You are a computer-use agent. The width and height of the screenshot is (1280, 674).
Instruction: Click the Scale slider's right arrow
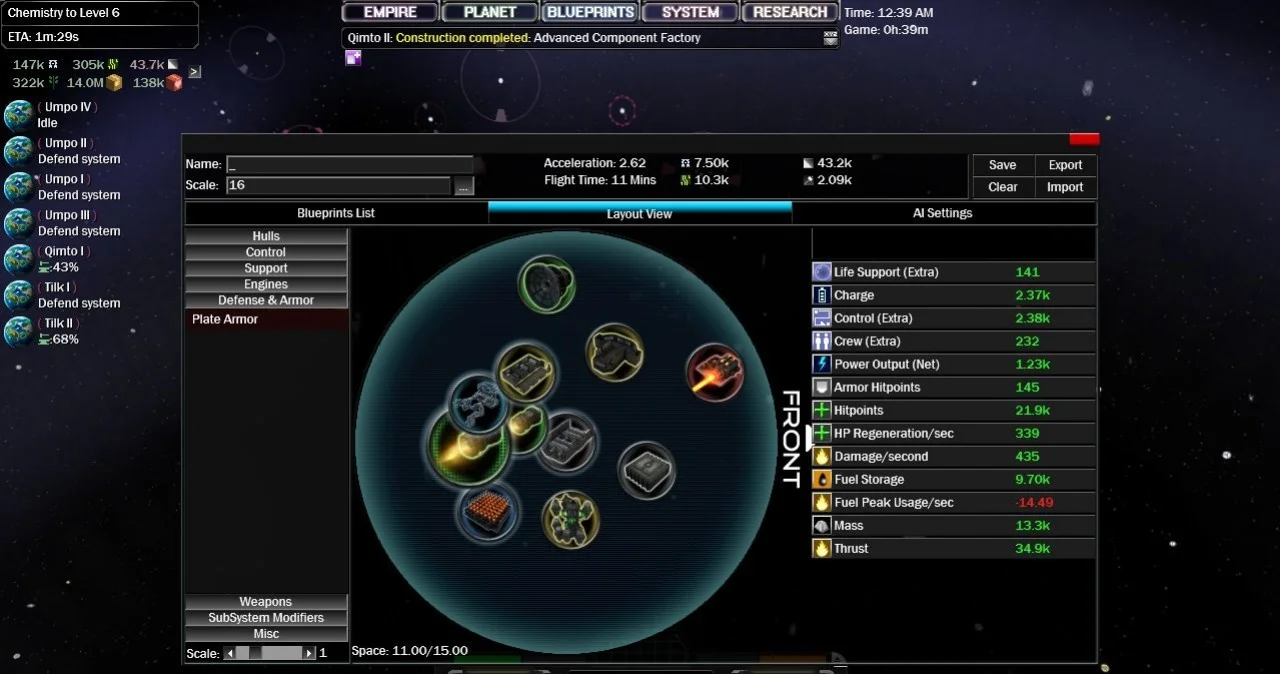tap(309, 653)
